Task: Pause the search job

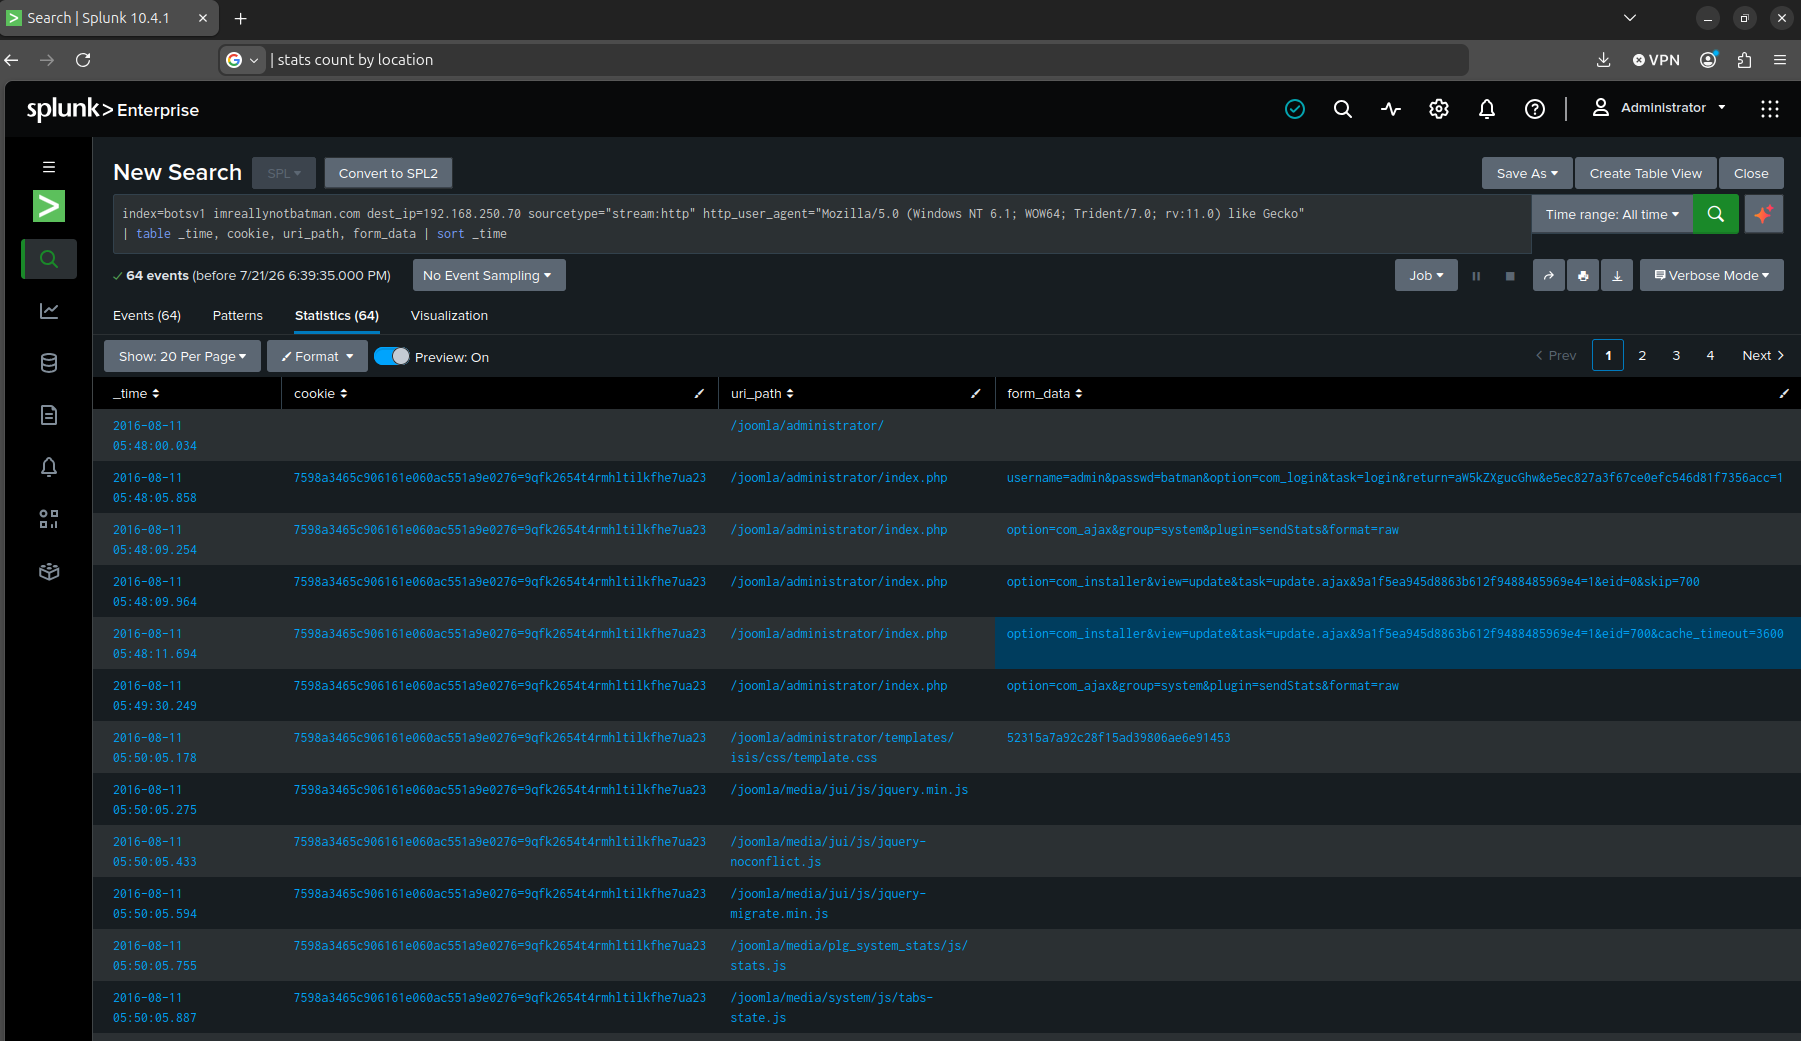Action: point(1476,276)
